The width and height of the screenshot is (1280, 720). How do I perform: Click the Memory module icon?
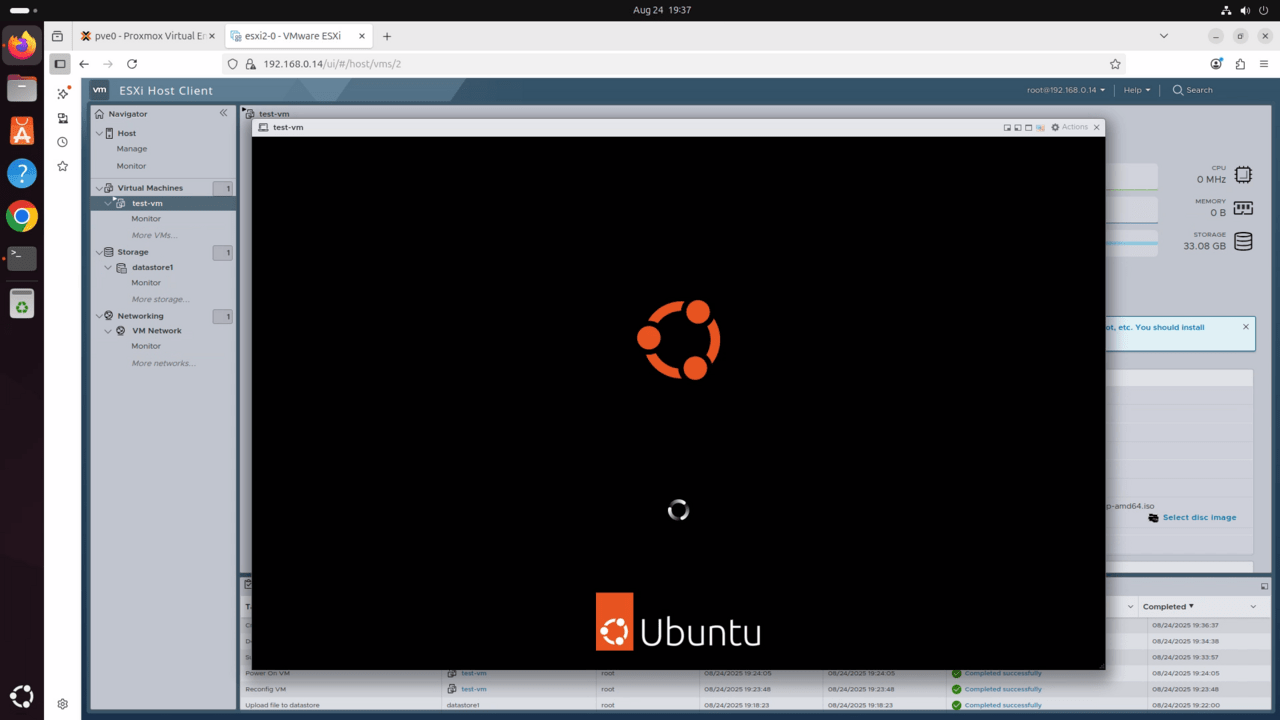pos(1243,208)
